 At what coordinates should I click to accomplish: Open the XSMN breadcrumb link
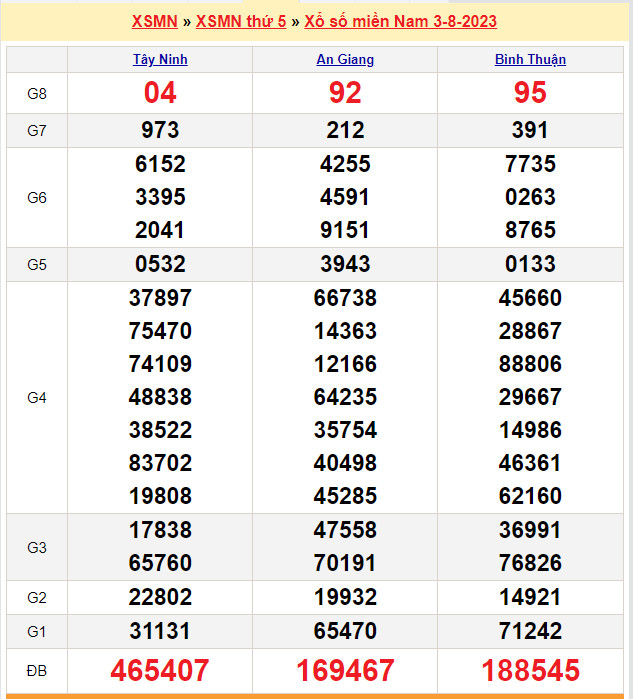(154, 21)
